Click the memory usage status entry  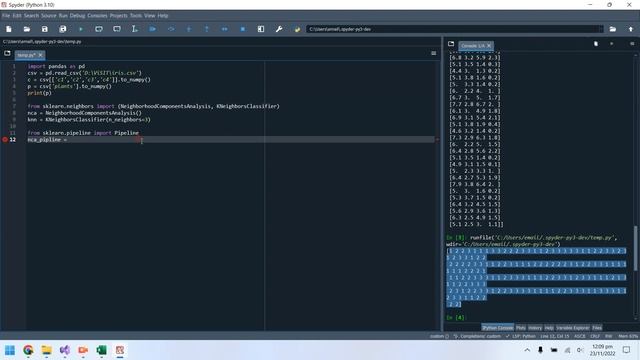coord(628,336)
